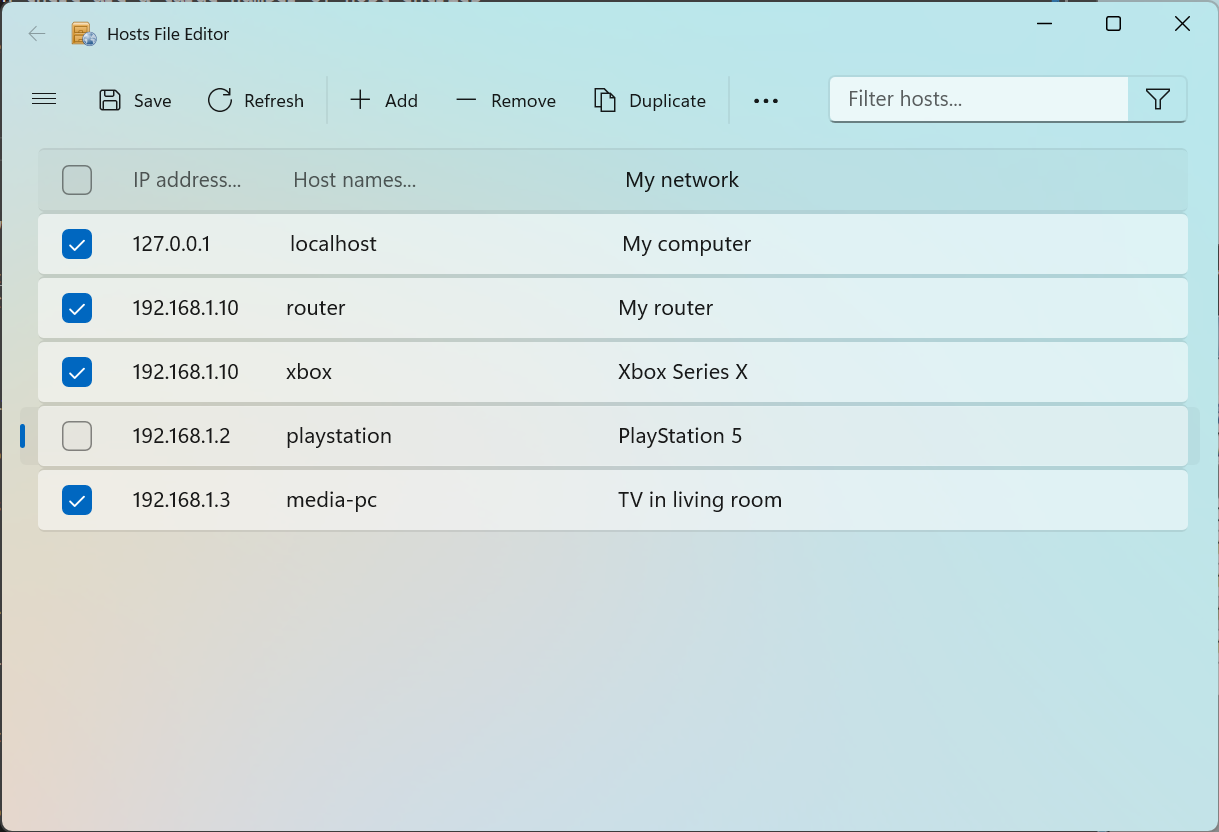
Task: Select the TV in living room row
Action: tap(613, 500)
